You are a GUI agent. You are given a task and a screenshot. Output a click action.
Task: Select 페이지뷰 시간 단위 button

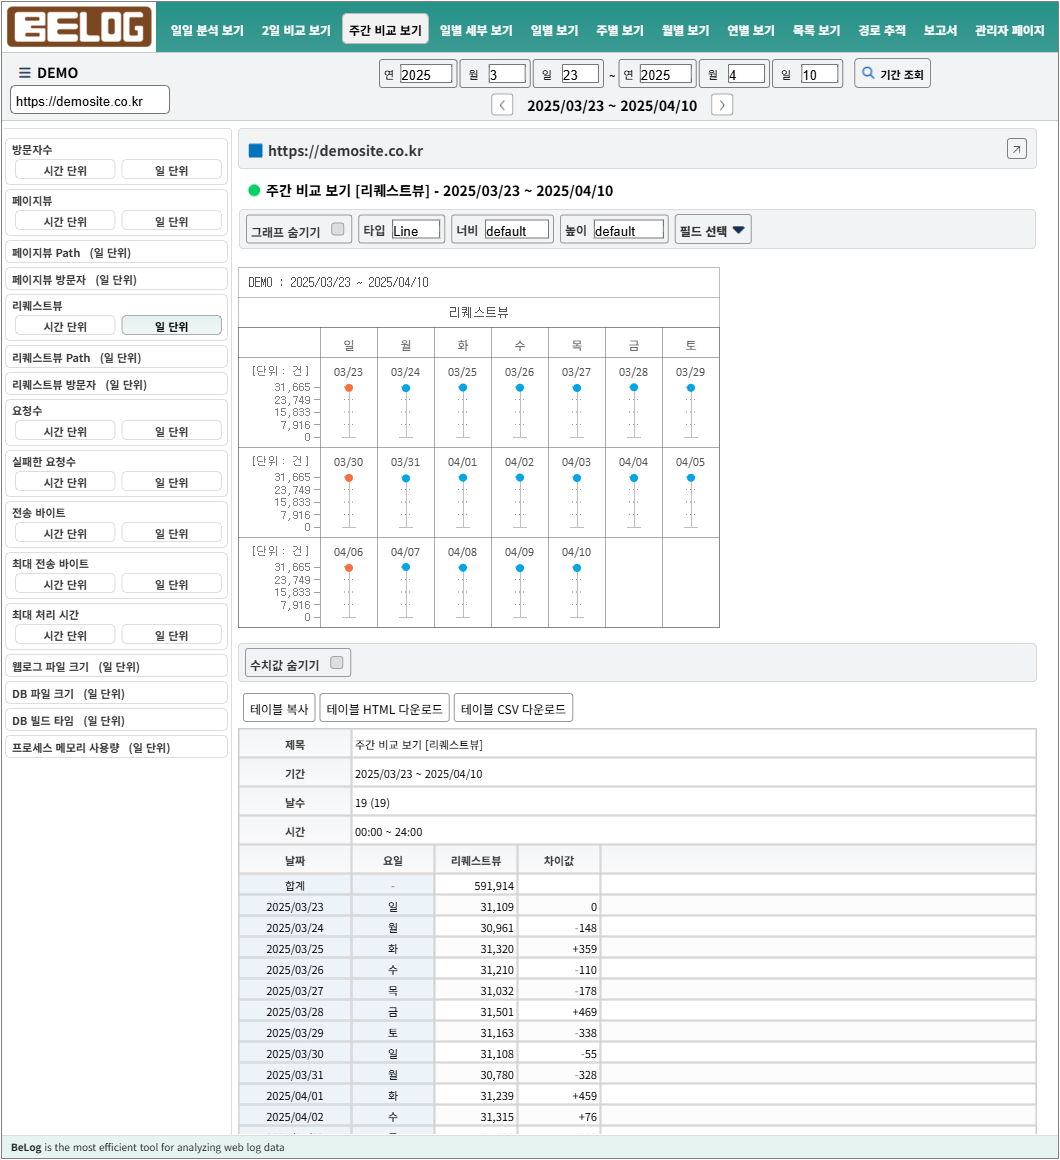65,221
